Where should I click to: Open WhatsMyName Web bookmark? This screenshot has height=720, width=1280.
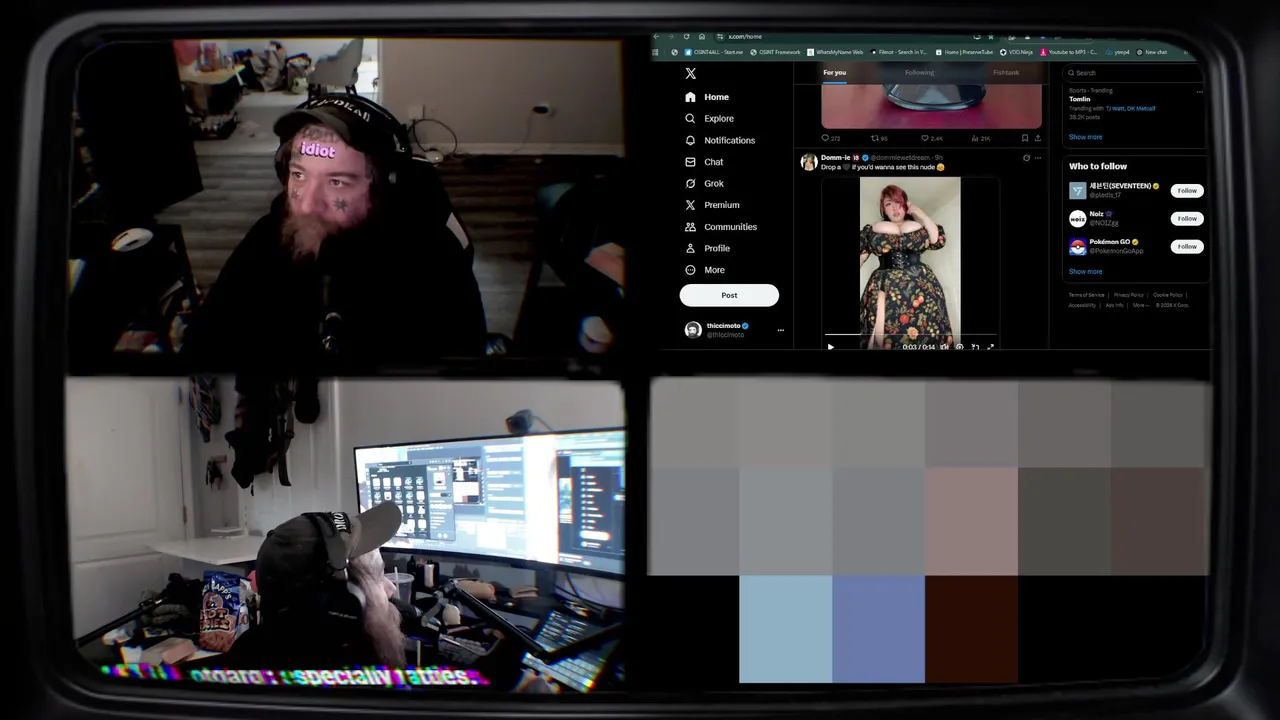(835, 52)
